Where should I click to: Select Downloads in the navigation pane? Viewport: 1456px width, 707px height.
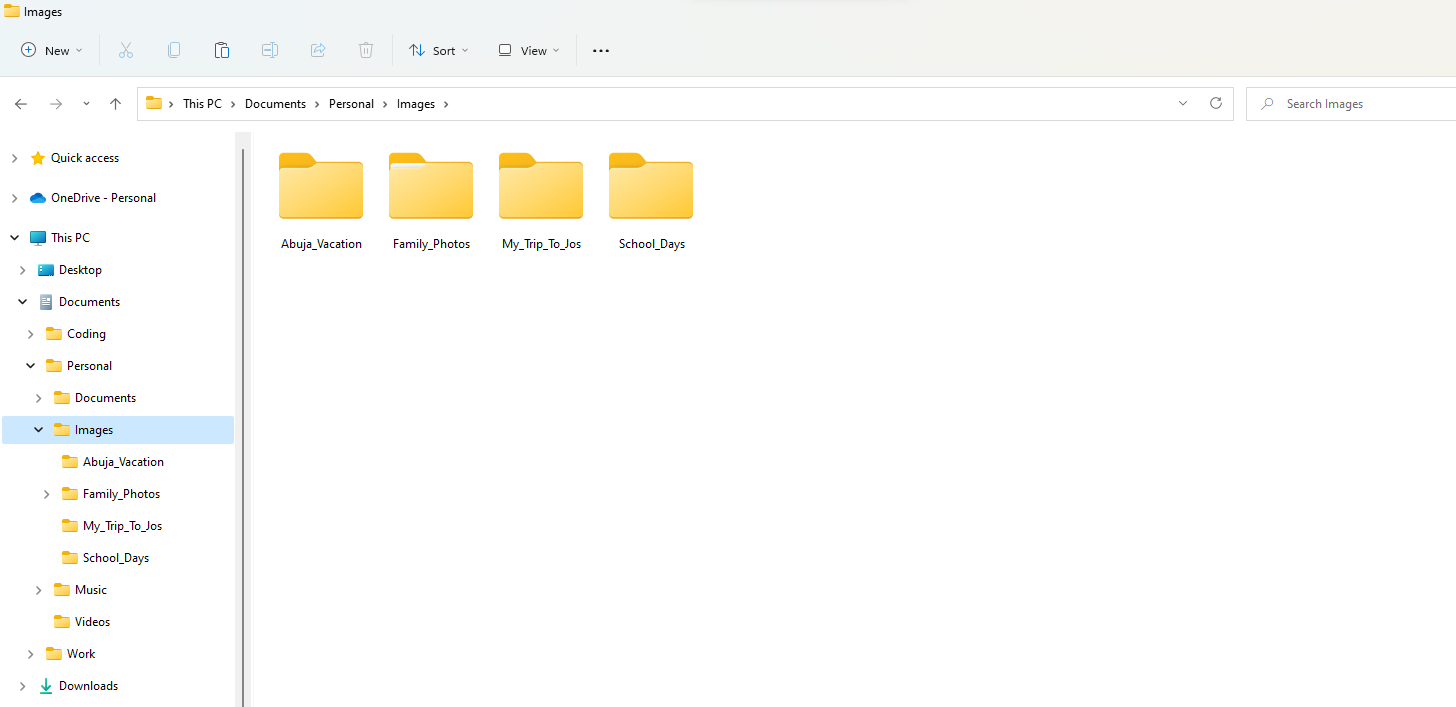[88, 686]
